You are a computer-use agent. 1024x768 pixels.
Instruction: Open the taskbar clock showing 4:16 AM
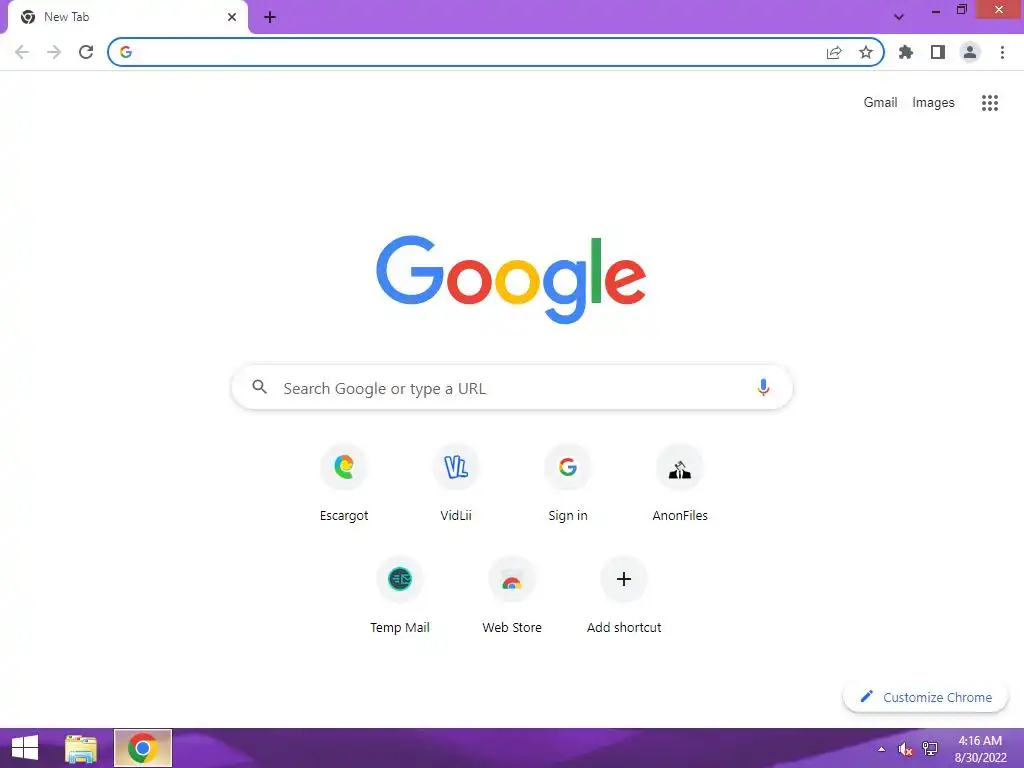point(980,749)
